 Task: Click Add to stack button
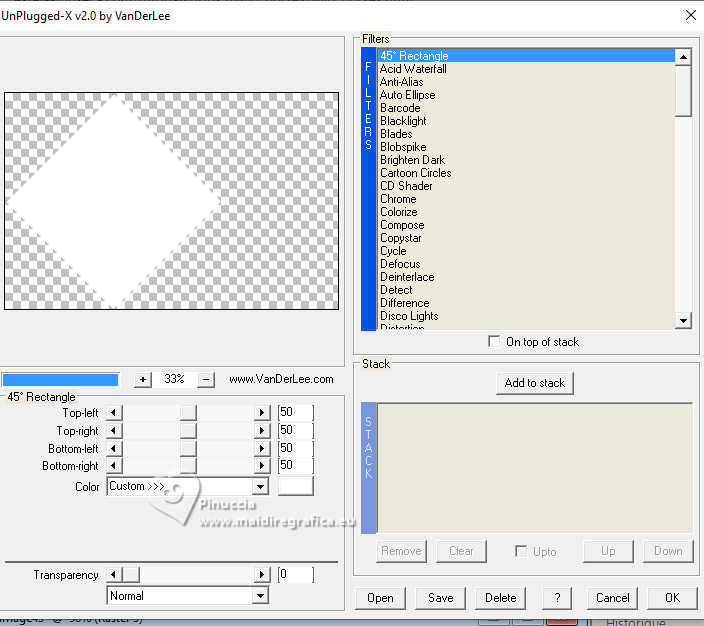tap(534, 383)
